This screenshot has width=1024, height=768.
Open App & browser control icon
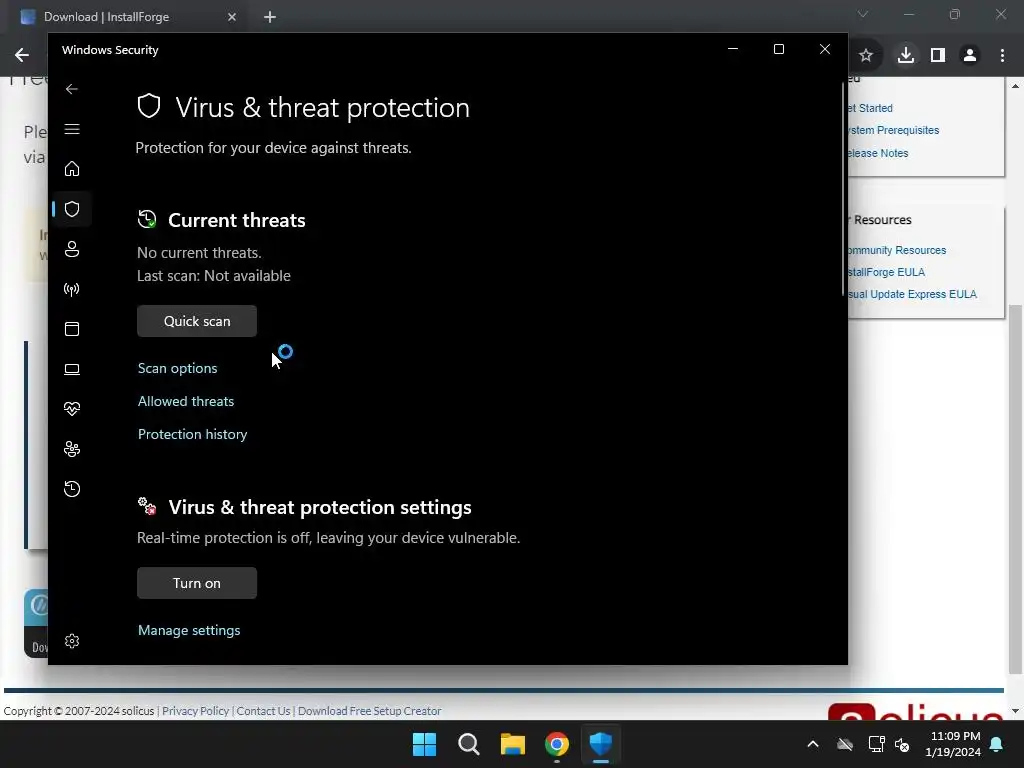coord(72,328)
